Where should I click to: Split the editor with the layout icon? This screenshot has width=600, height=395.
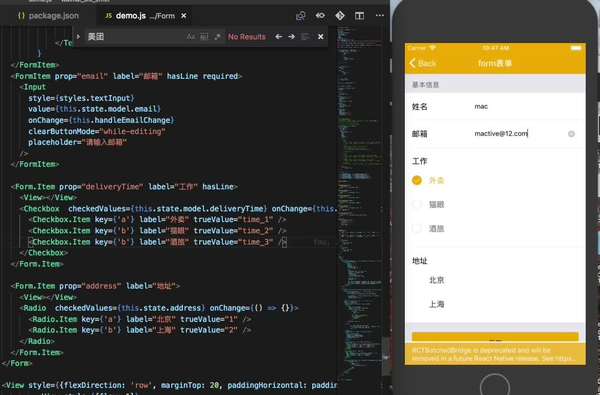[359, 16]
